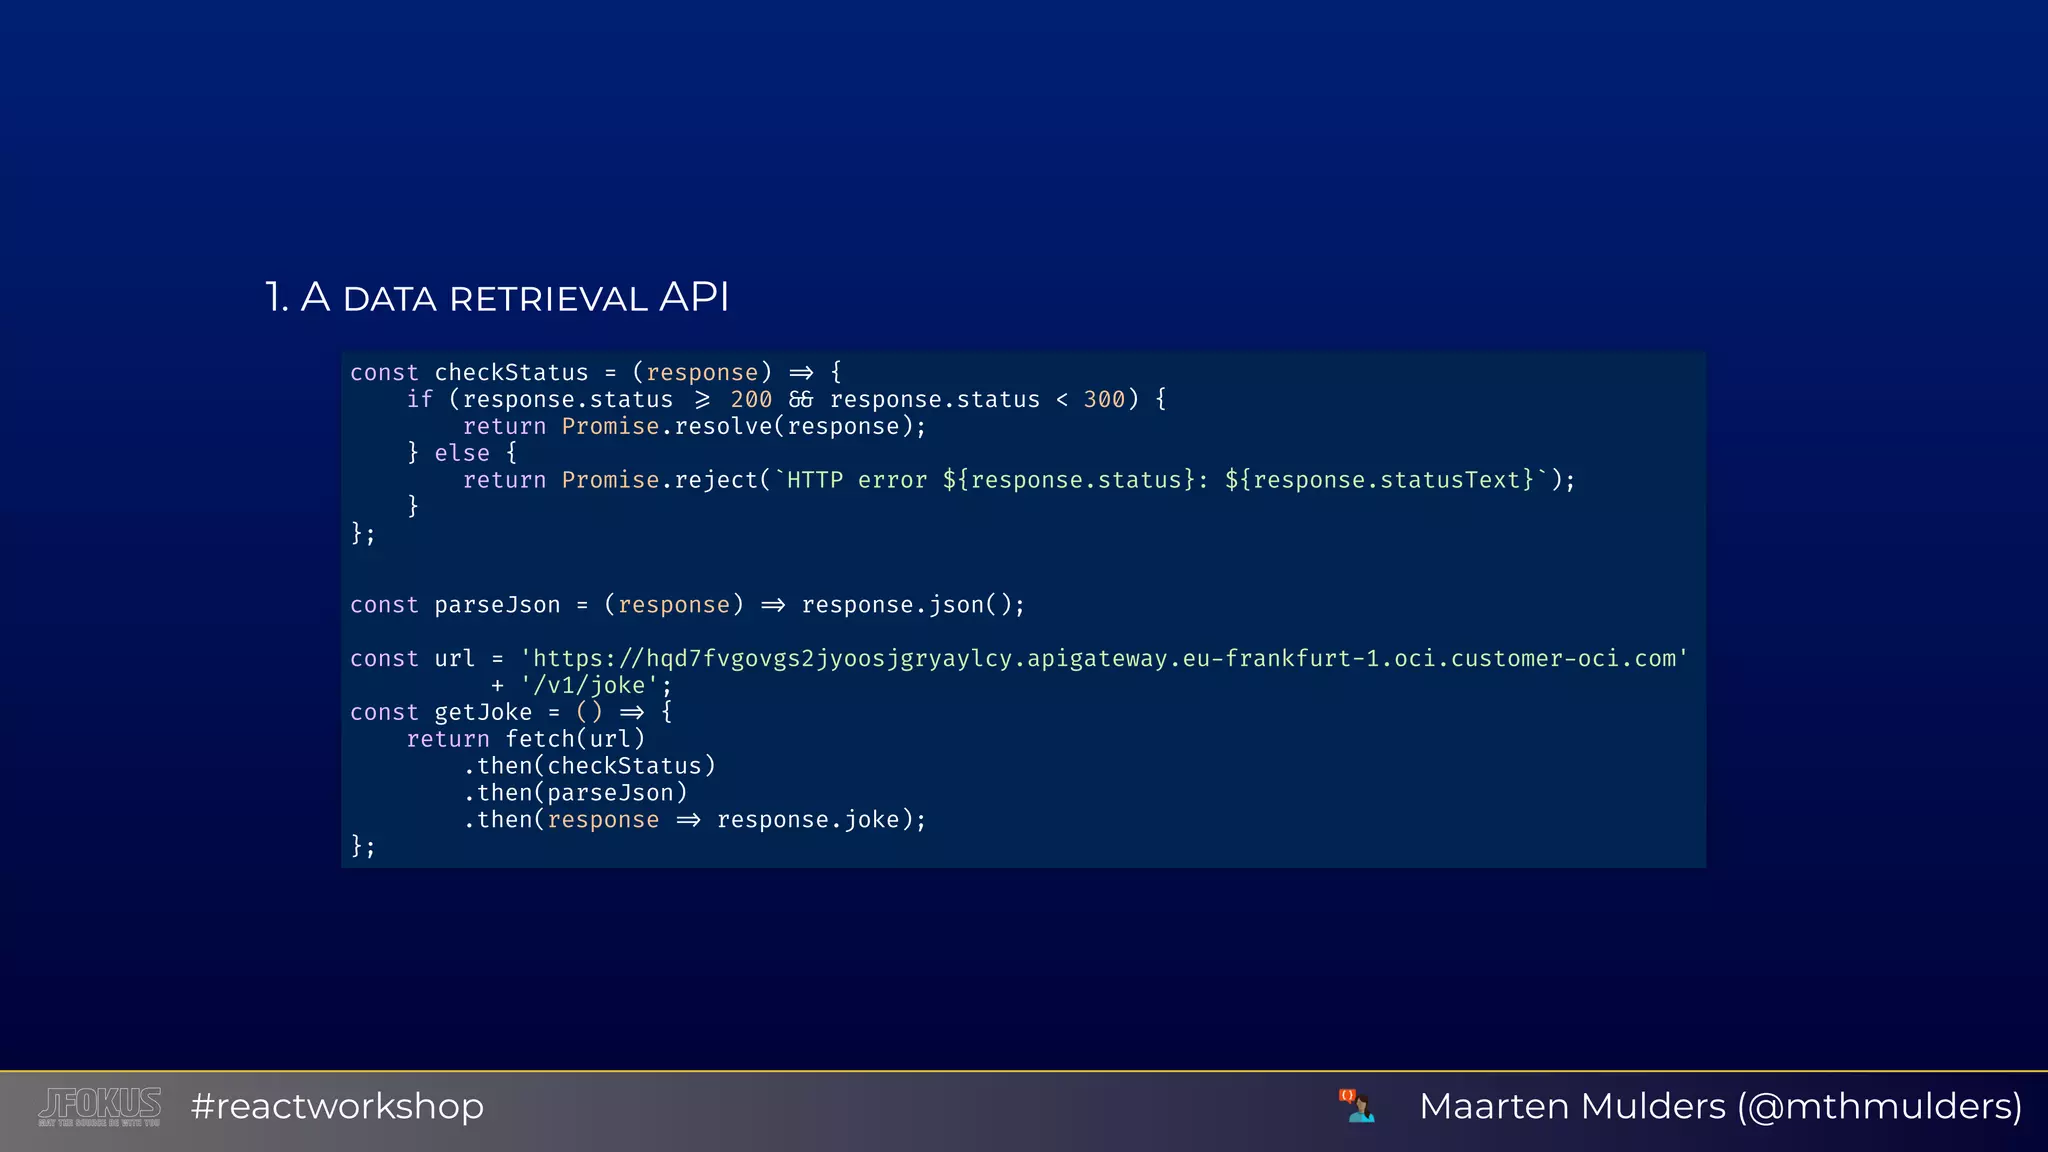Click the 'return Promise.resolve(response);' line
The height and width of the screenshot is (1152, 2048).
[x=695, y=426]
